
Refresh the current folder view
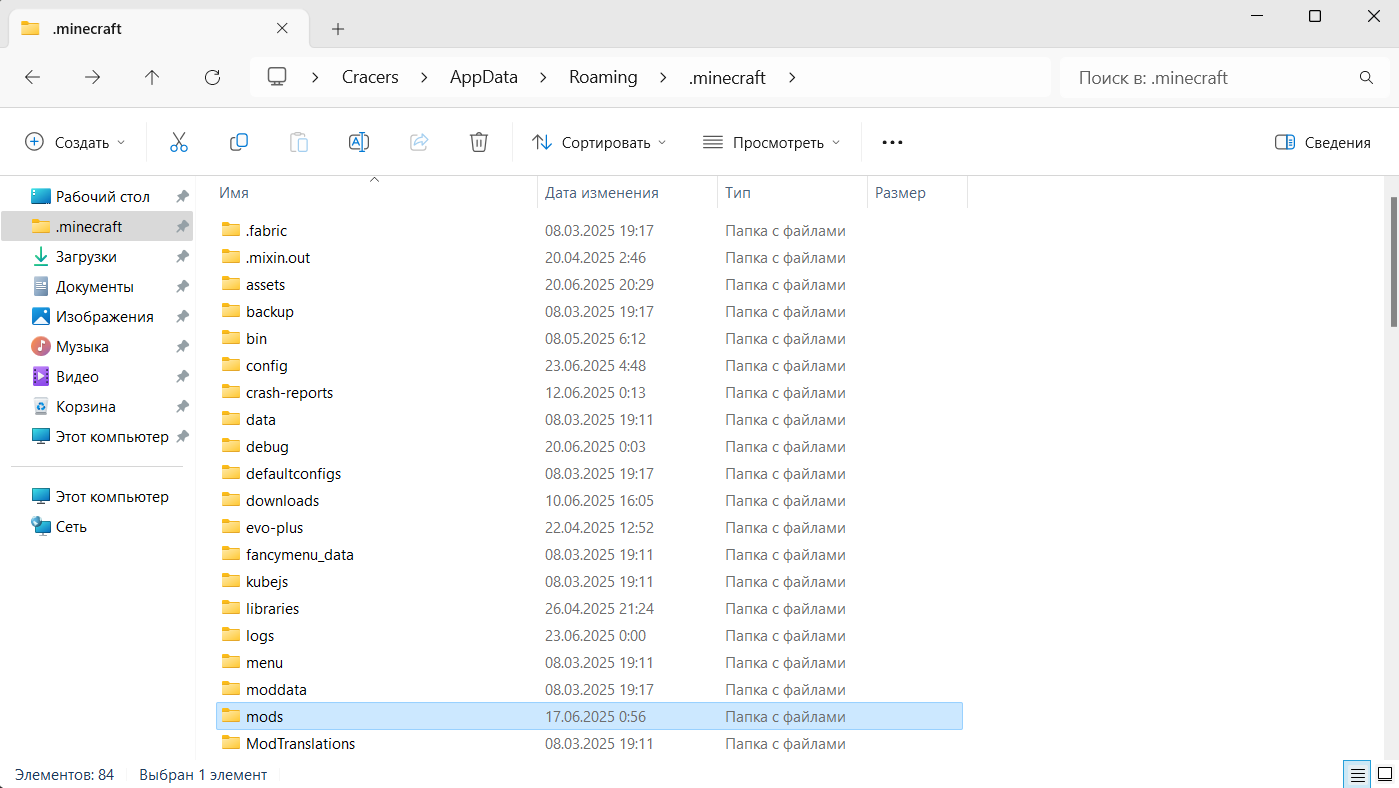[x=212, y=77]
